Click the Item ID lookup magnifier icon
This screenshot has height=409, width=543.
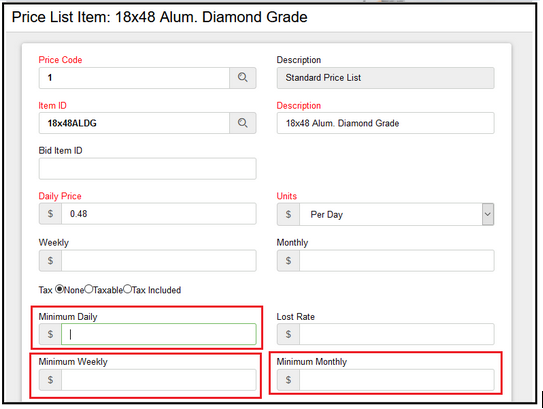tap(242, 123)
